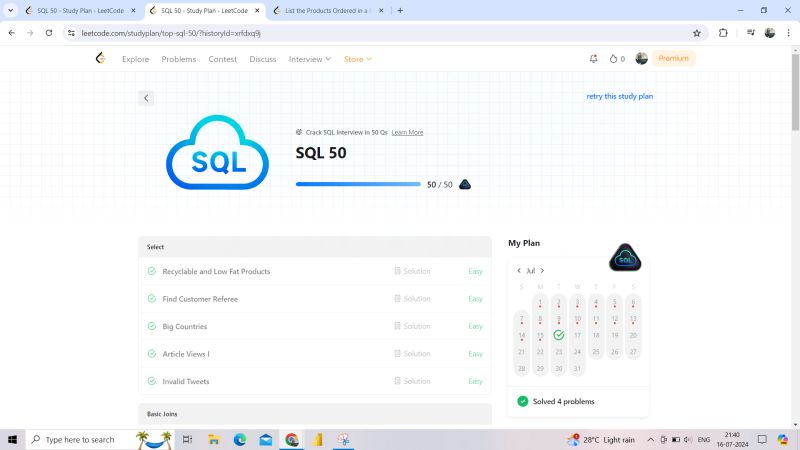Click the solved check beside Recyclable and Low Fat Products
Viewport: 800px width, 450px height.
coord(152,271)
